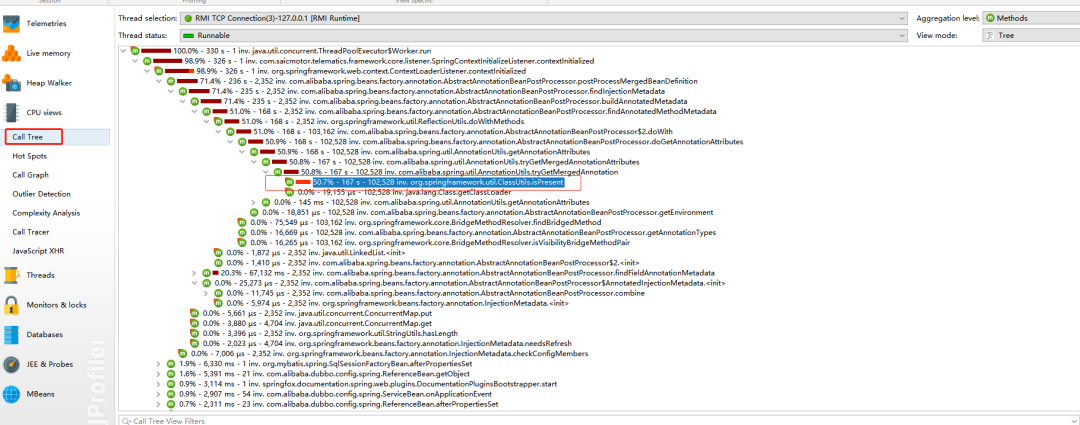Collapse the tryGetMergedAnnotation node
This screenshot has width=1080, height=425.
[x=265, y=172]
